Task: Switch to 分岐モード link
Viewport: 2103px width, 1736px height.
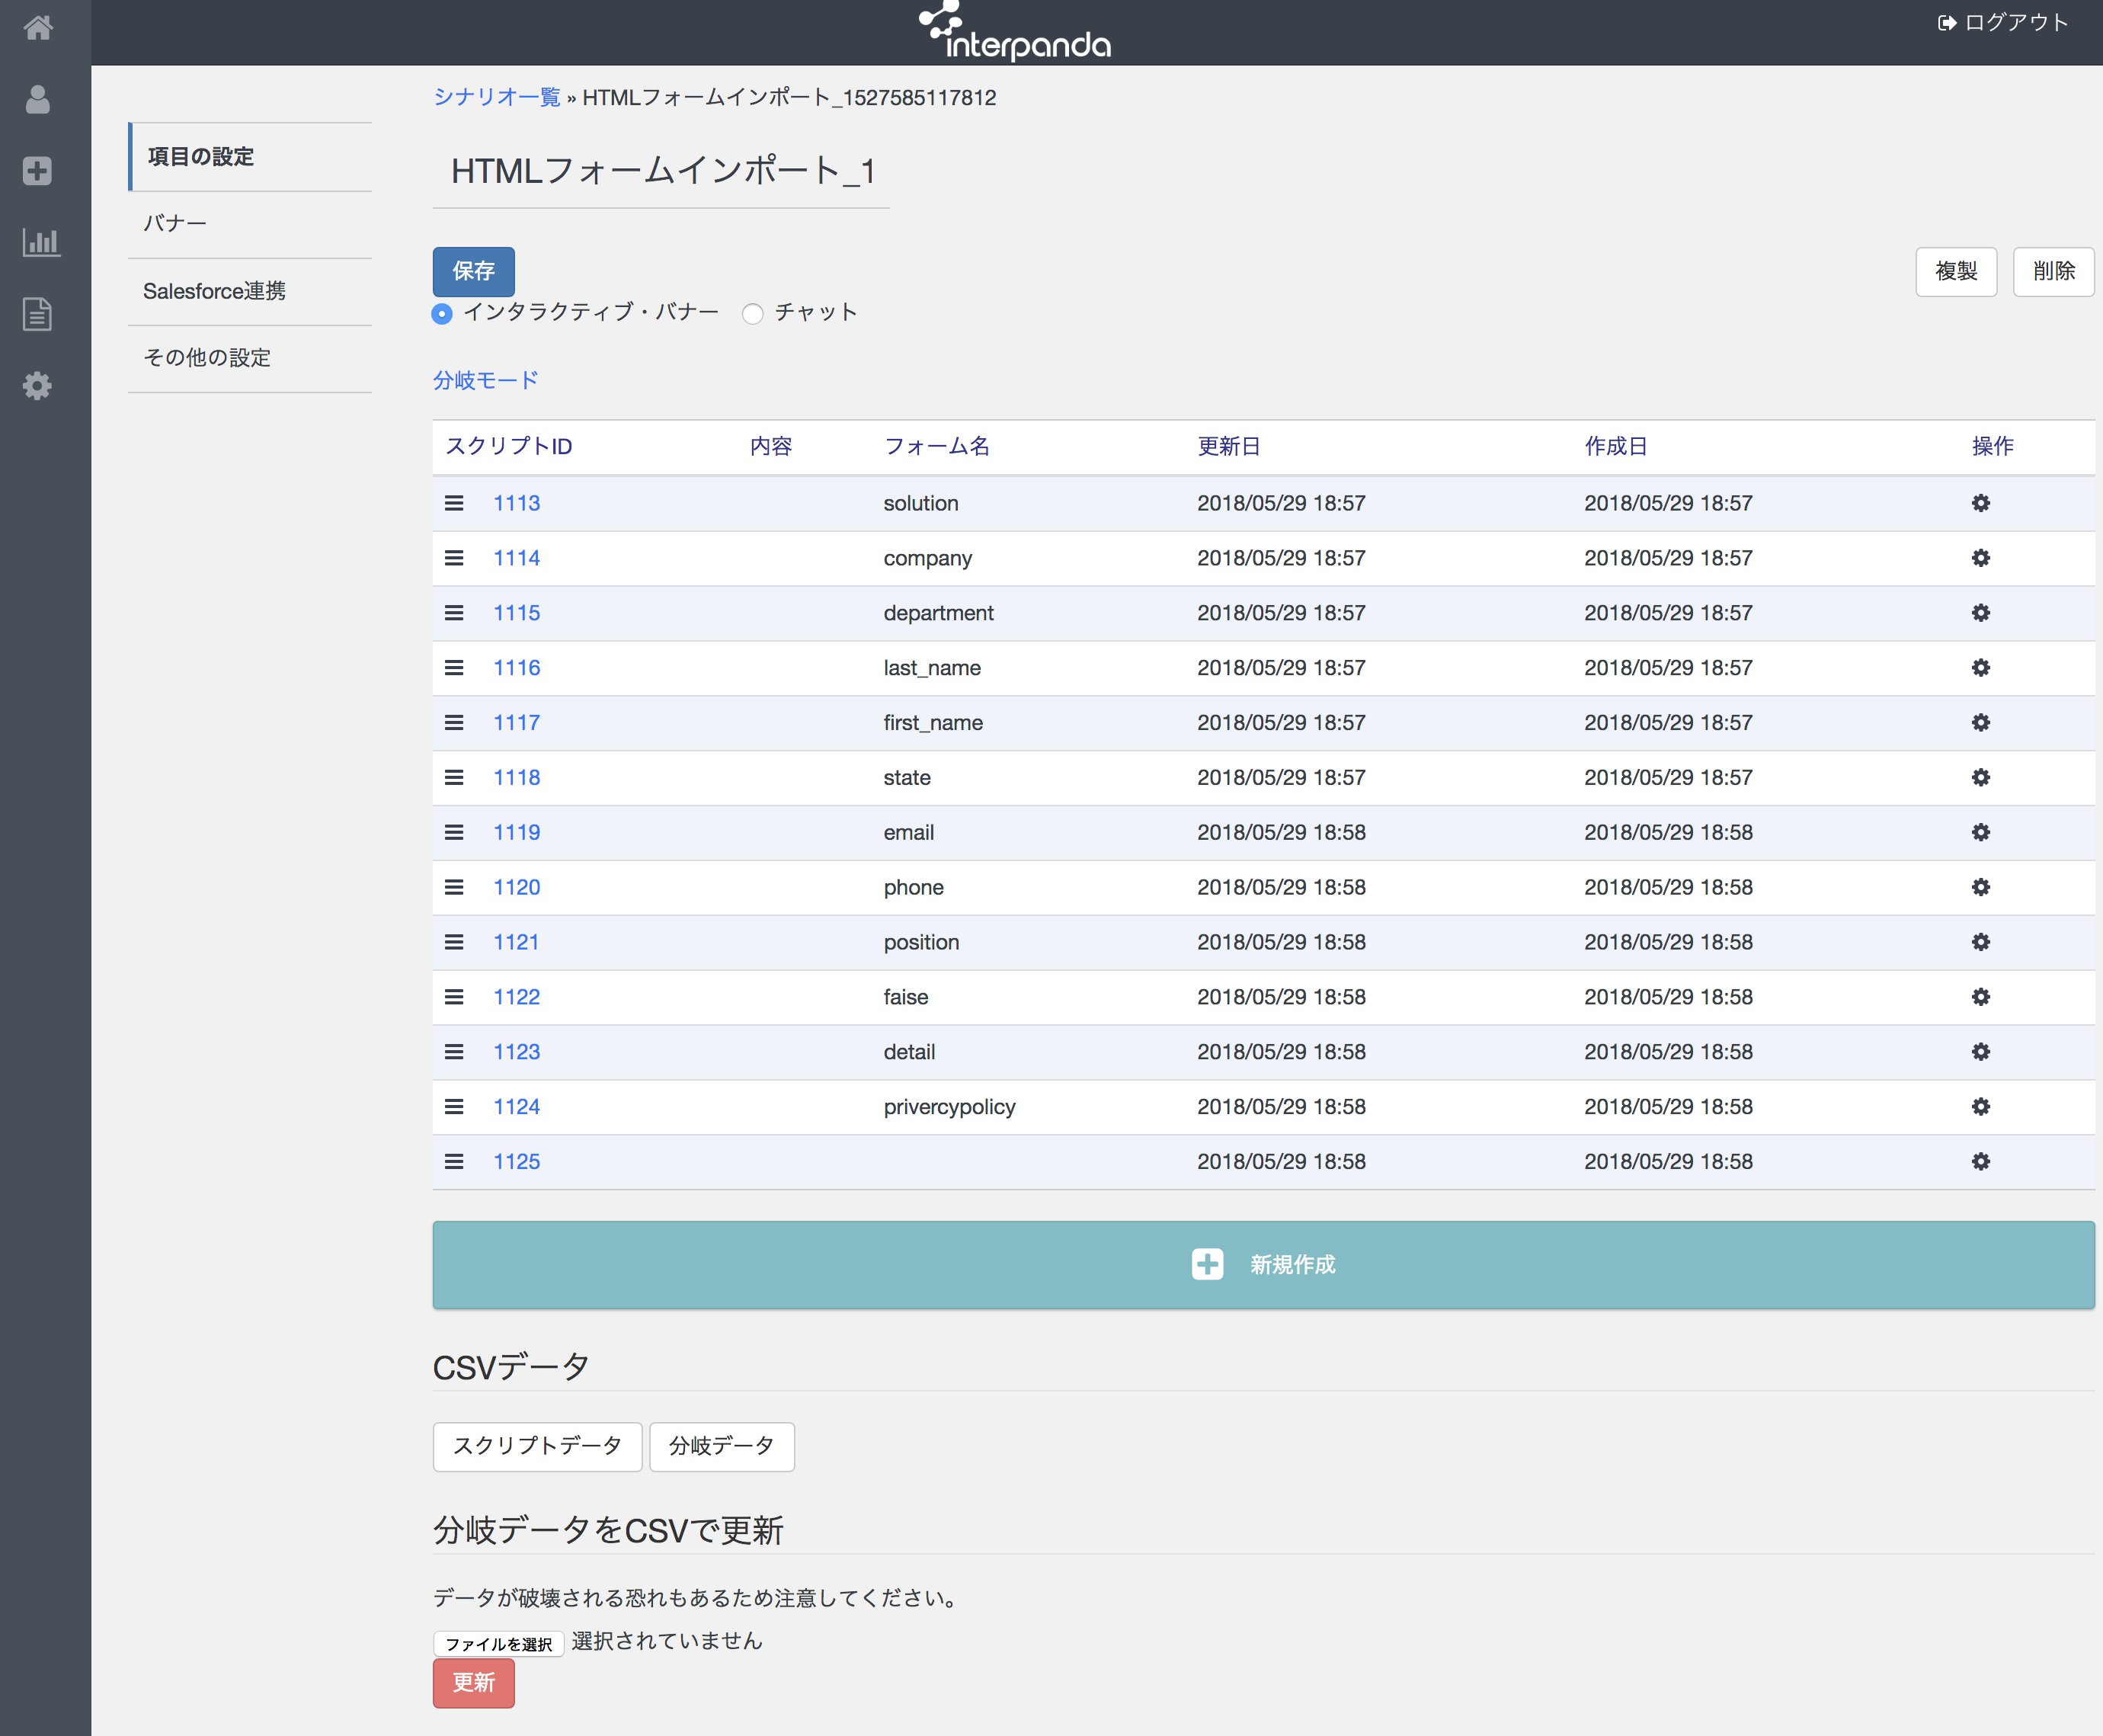Action: tap(486, 380)
